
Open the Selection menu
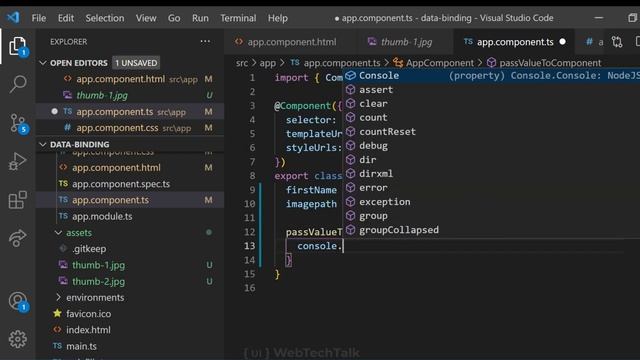105,18
